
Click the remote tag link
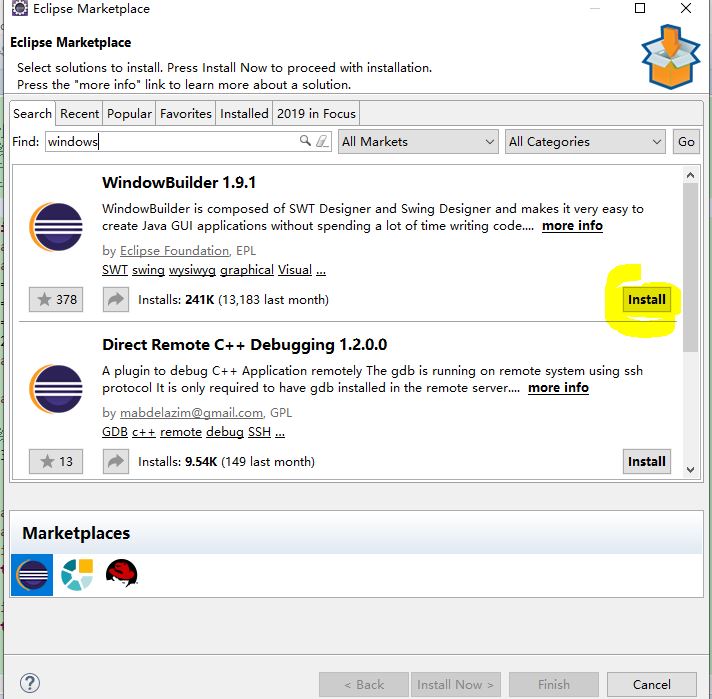pos(181,432)
